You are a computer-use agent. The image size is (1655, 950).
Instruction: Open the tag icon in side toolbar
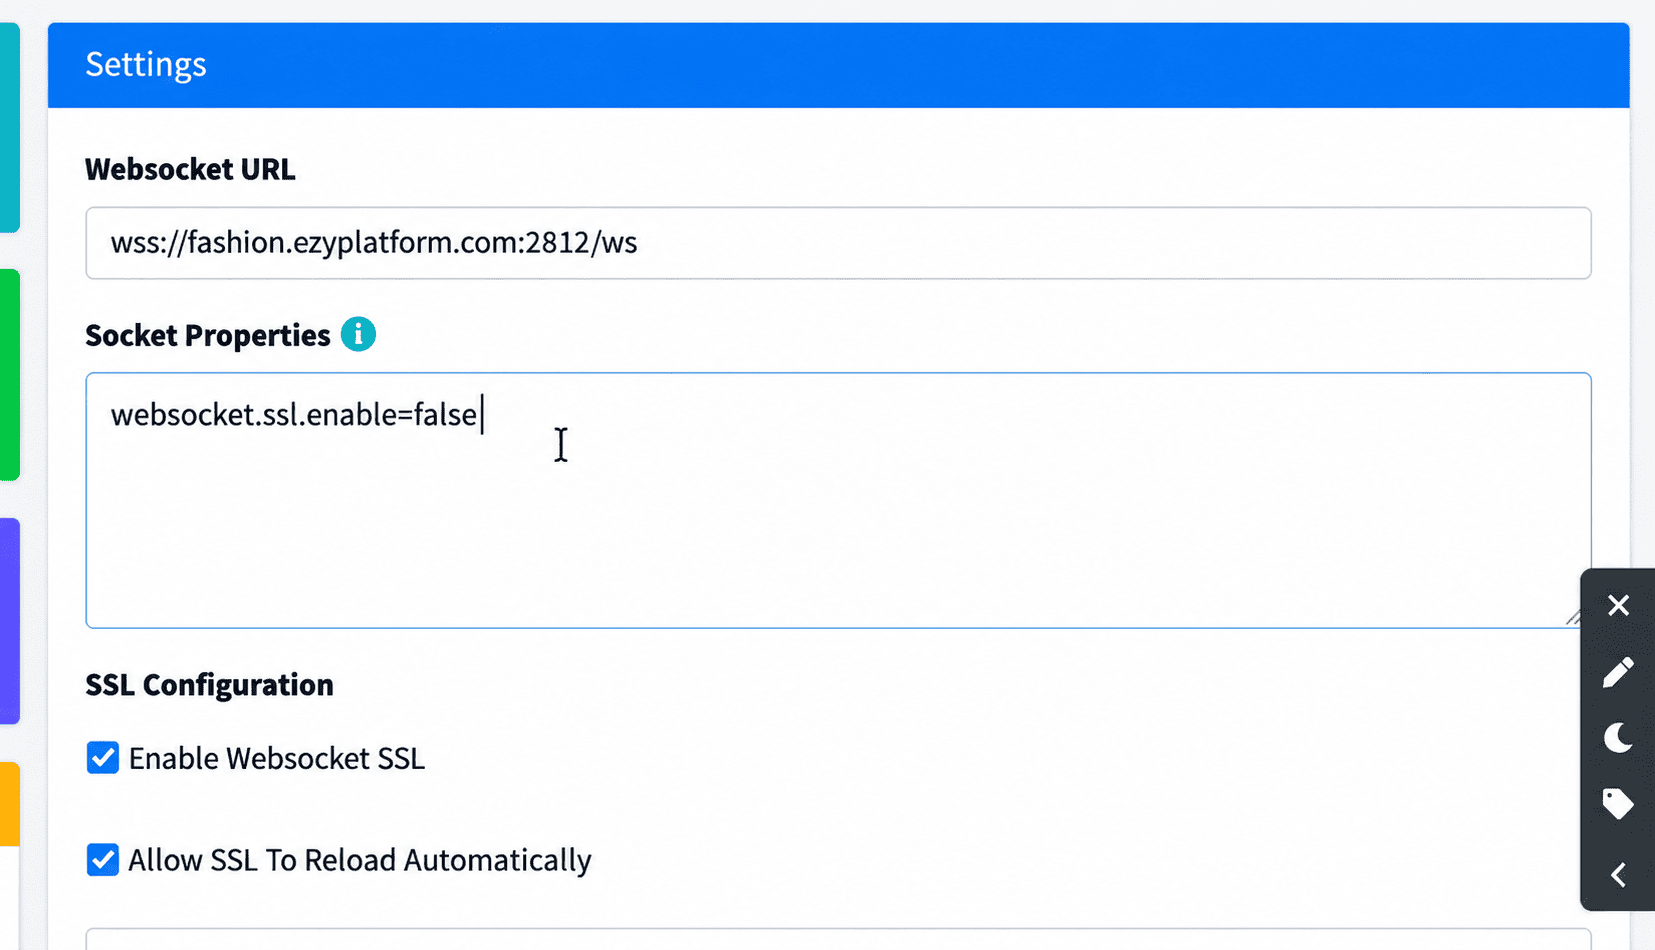point(1618,804)
